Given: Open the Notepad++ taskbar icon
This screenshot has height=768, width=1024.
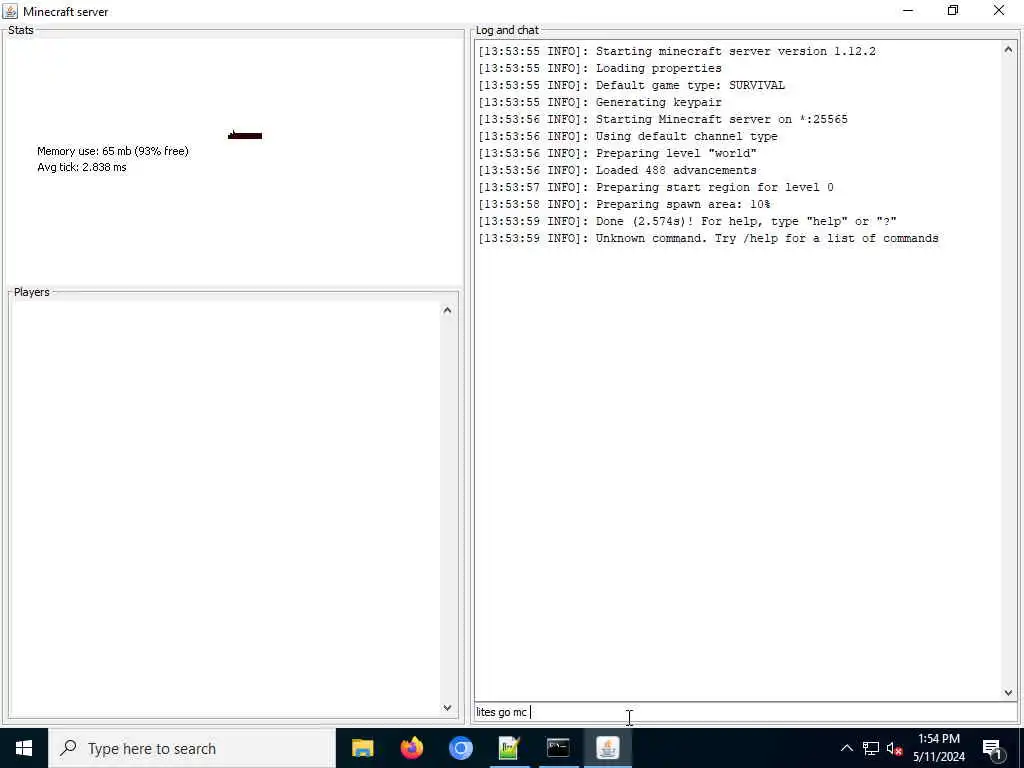Looking at the screenshot, I should 509,748.
